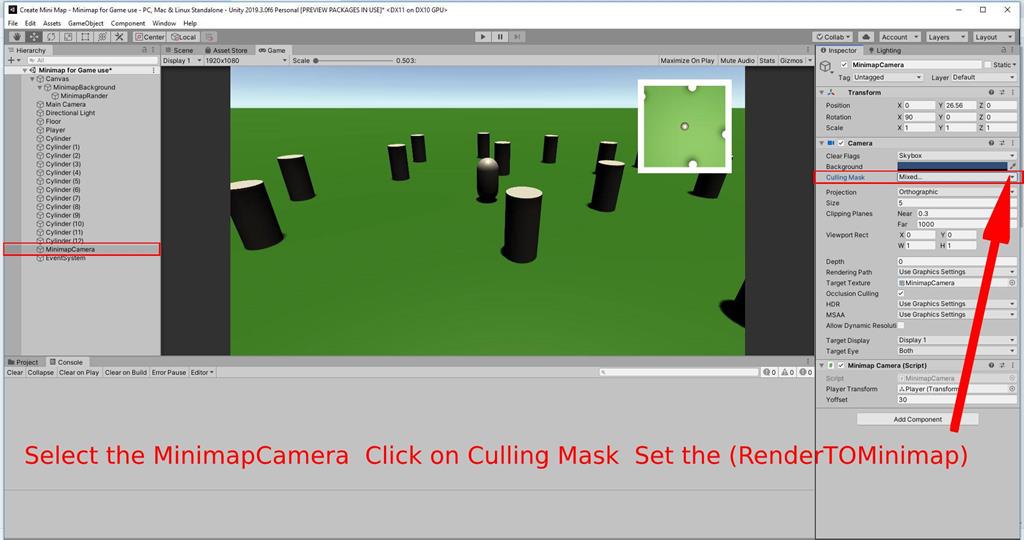
Task: Open the Component menu
Action: (128, 23)
